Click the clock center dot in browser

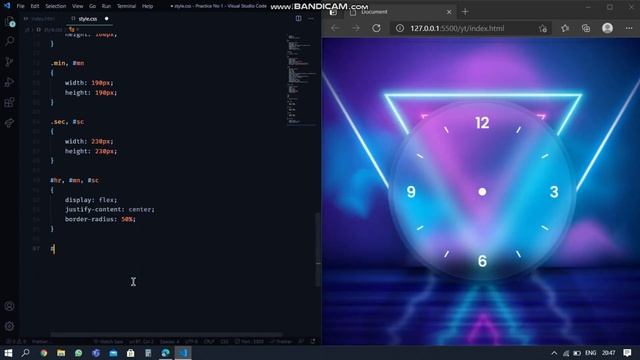482,192
